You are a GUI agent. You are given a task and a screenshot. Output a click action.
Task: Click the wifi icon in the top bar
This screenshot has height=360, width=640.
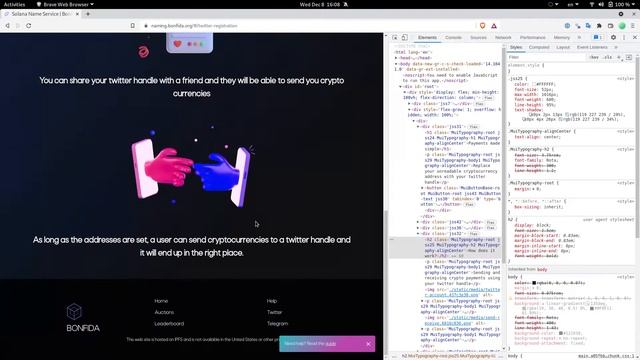[592, 4]
